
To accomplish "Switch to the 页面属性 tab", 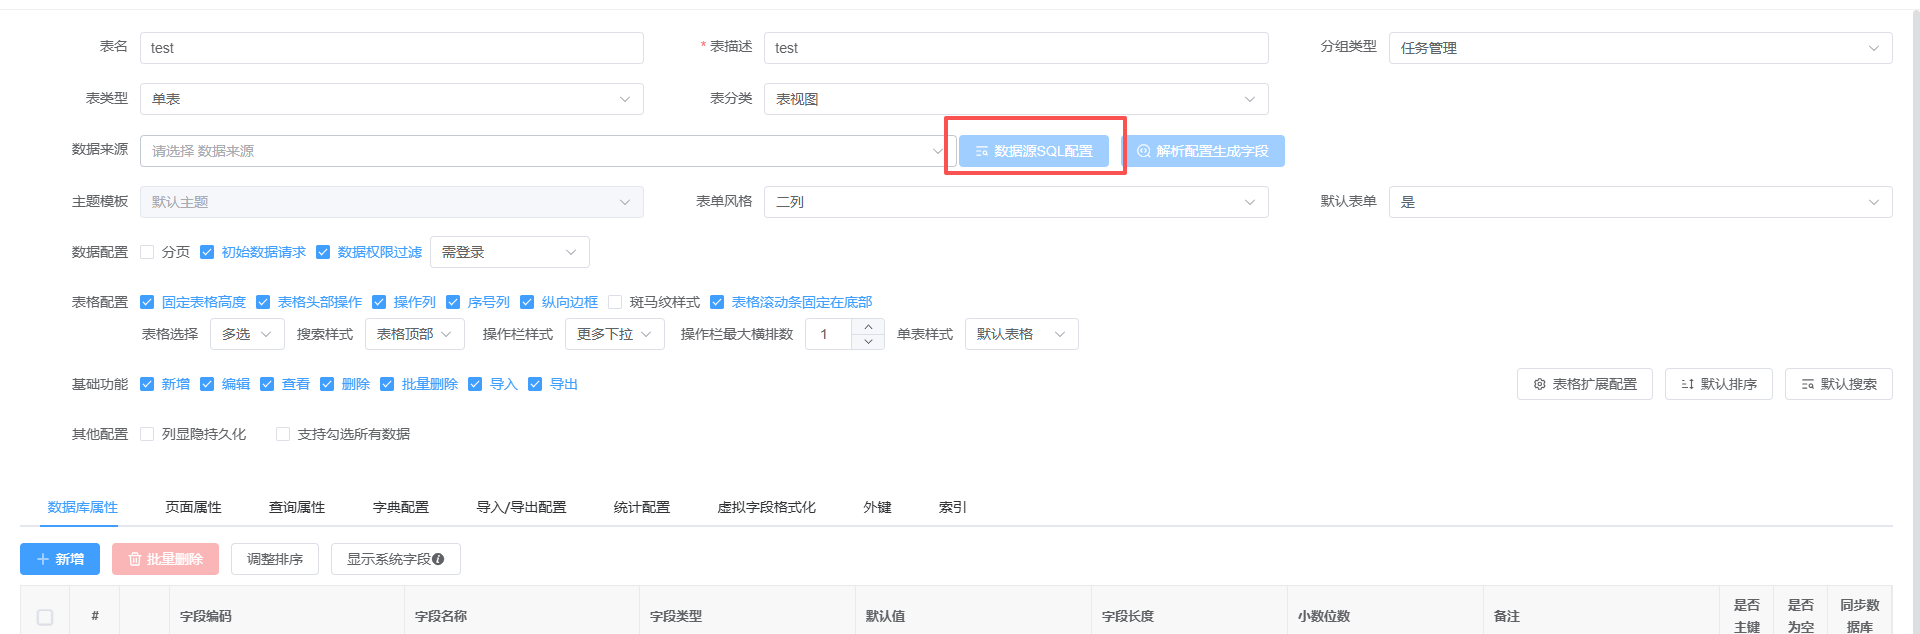I will pos(193,508).
